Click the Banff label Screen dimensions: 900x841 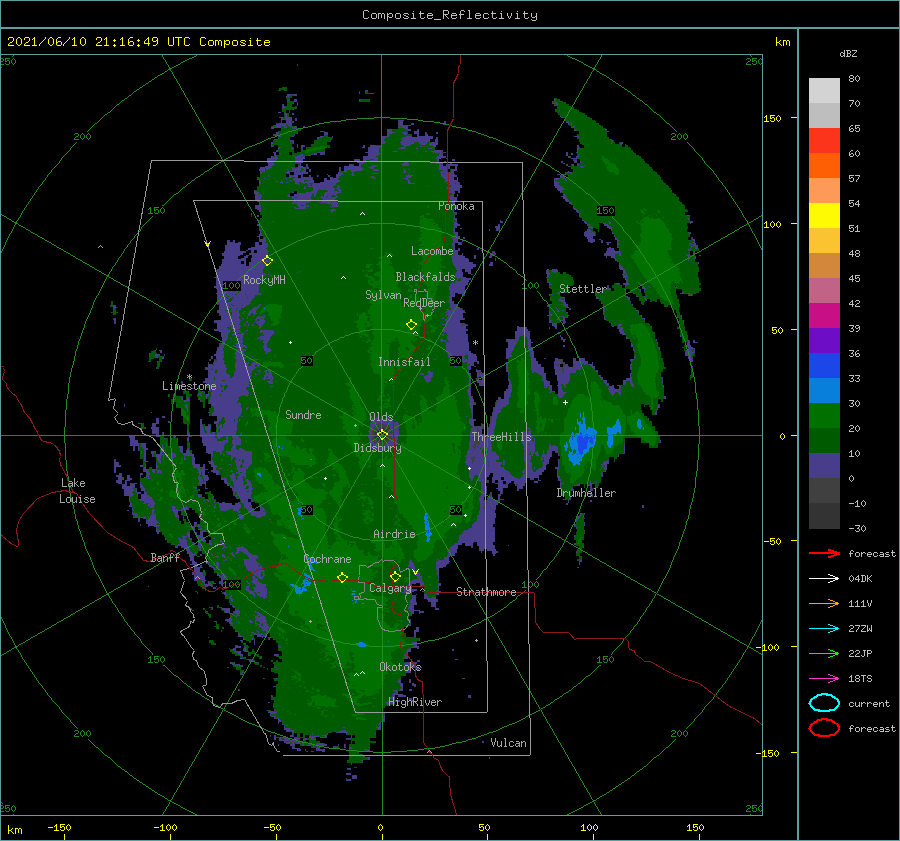pyautogui.click(x=165, y=557)
